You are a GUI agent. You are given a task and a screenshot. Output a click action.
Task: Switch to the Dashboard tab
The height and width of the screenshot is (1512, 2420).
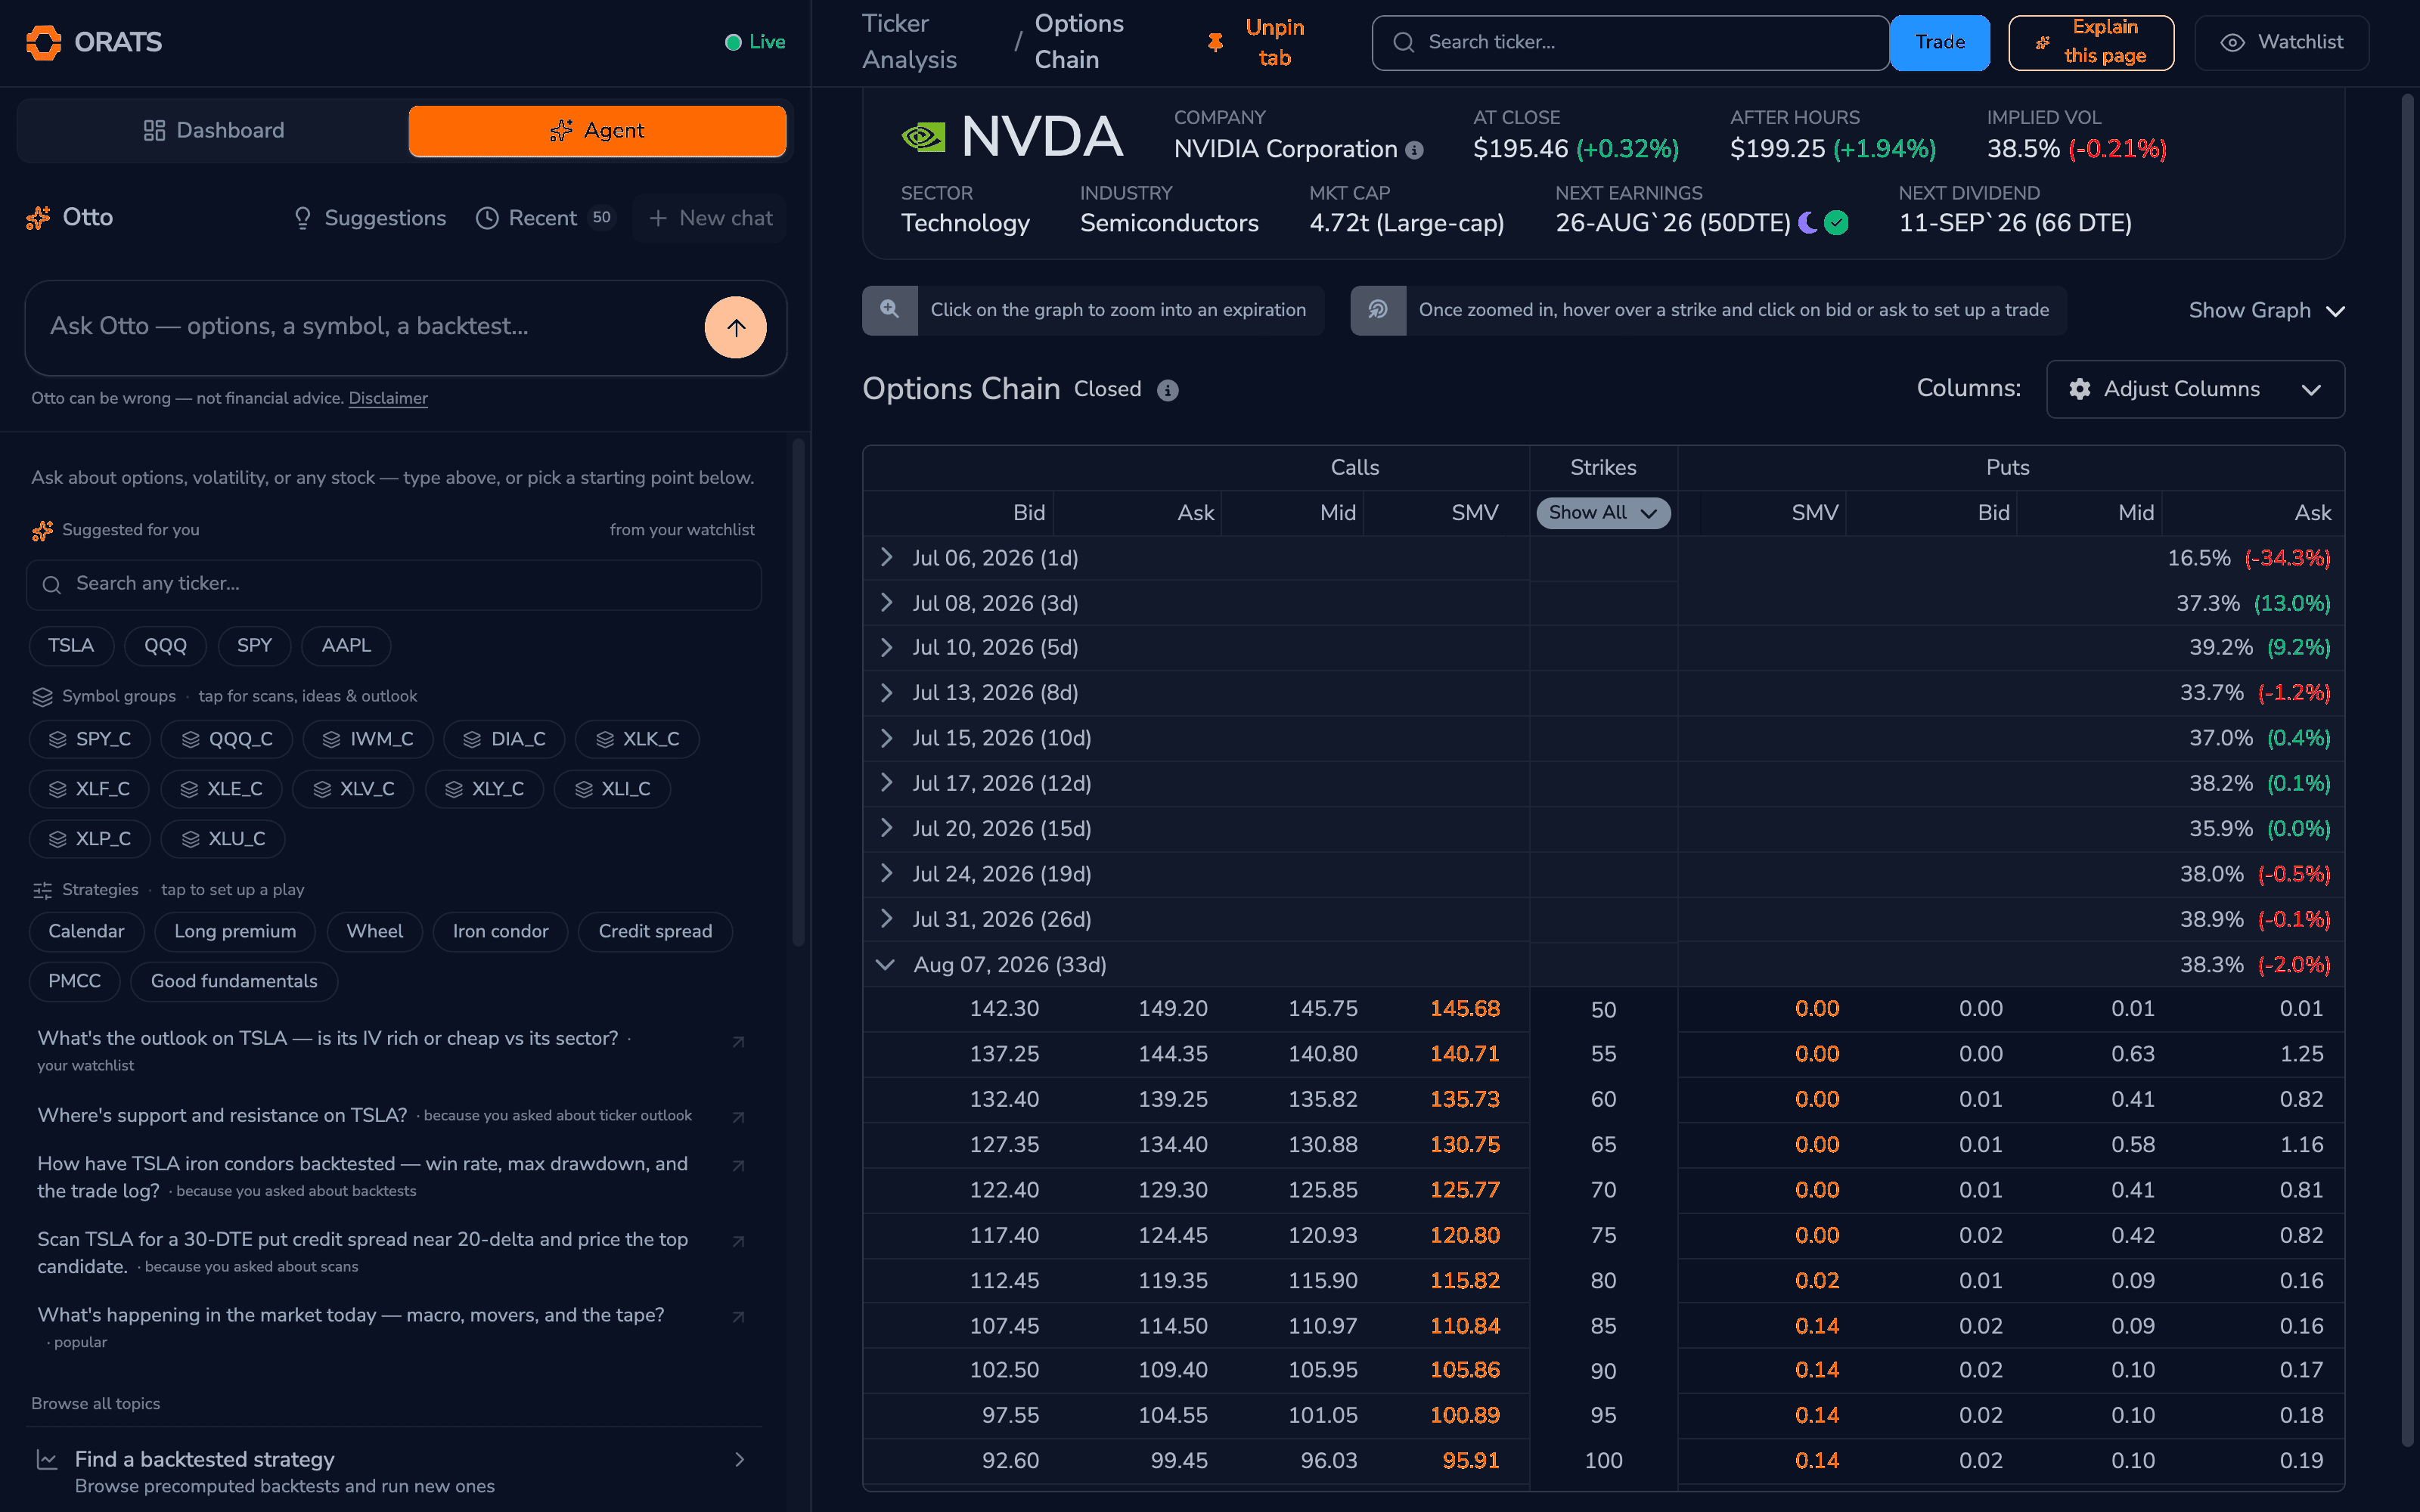click(214, 131)
